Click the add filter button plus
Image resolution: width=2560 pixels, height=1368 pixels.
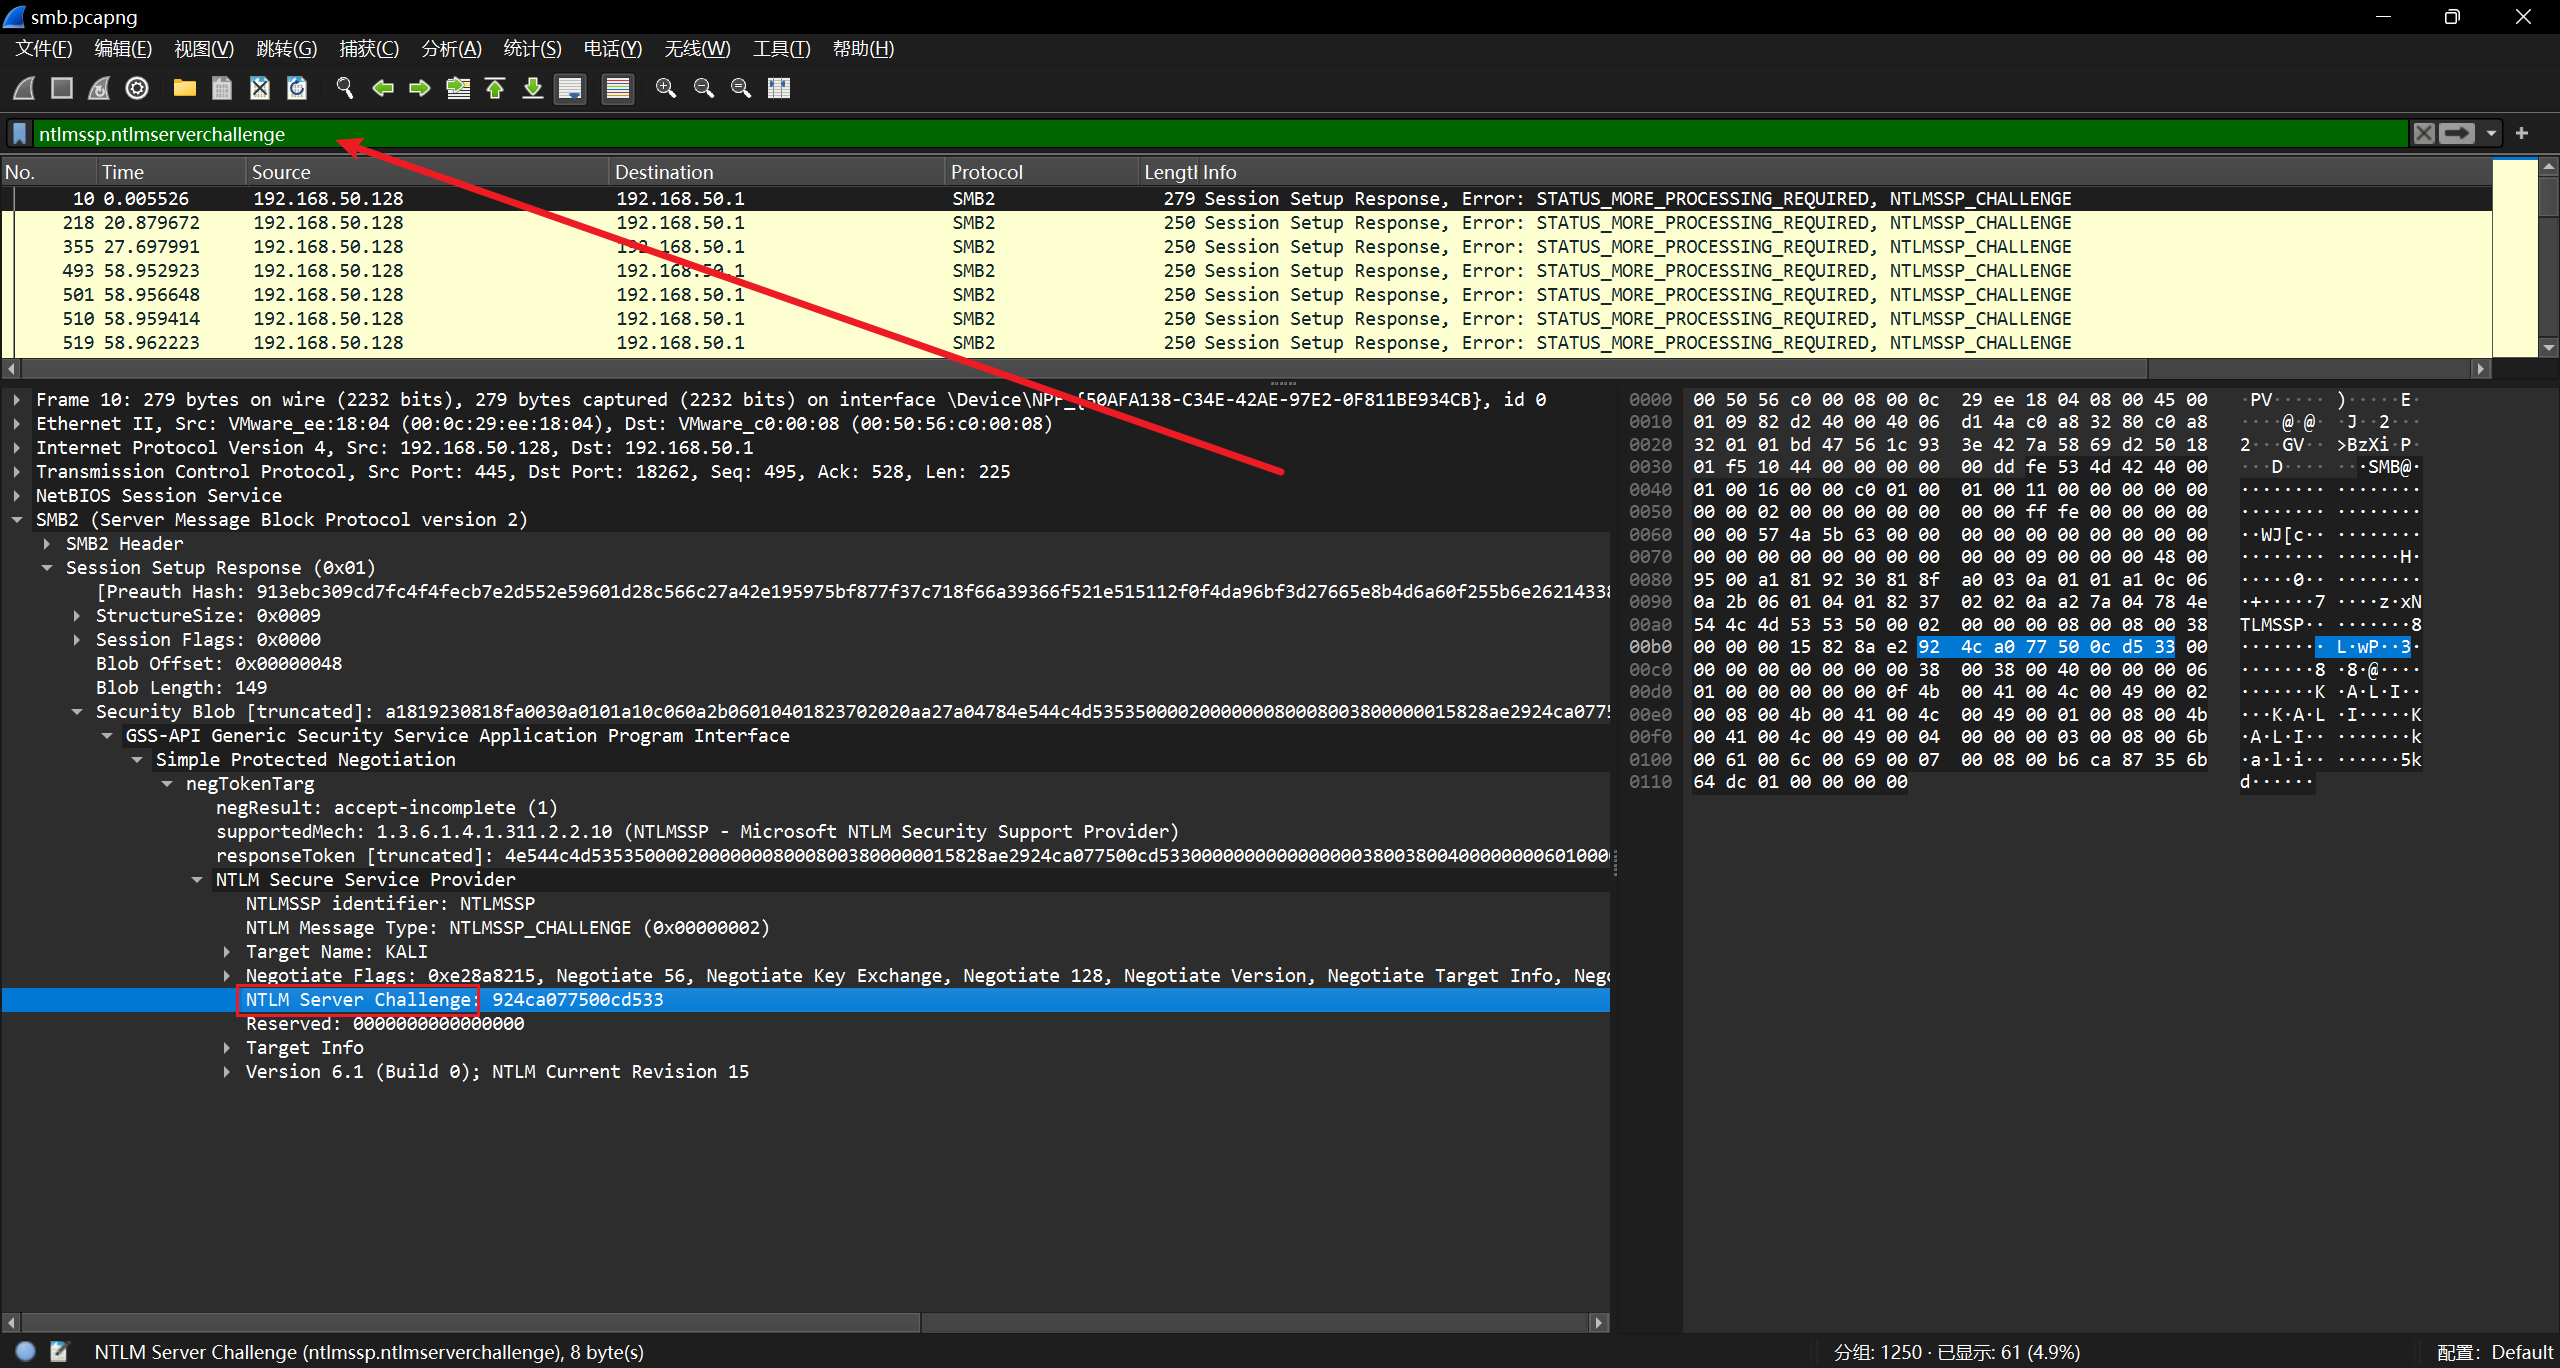click(2522, 133)
